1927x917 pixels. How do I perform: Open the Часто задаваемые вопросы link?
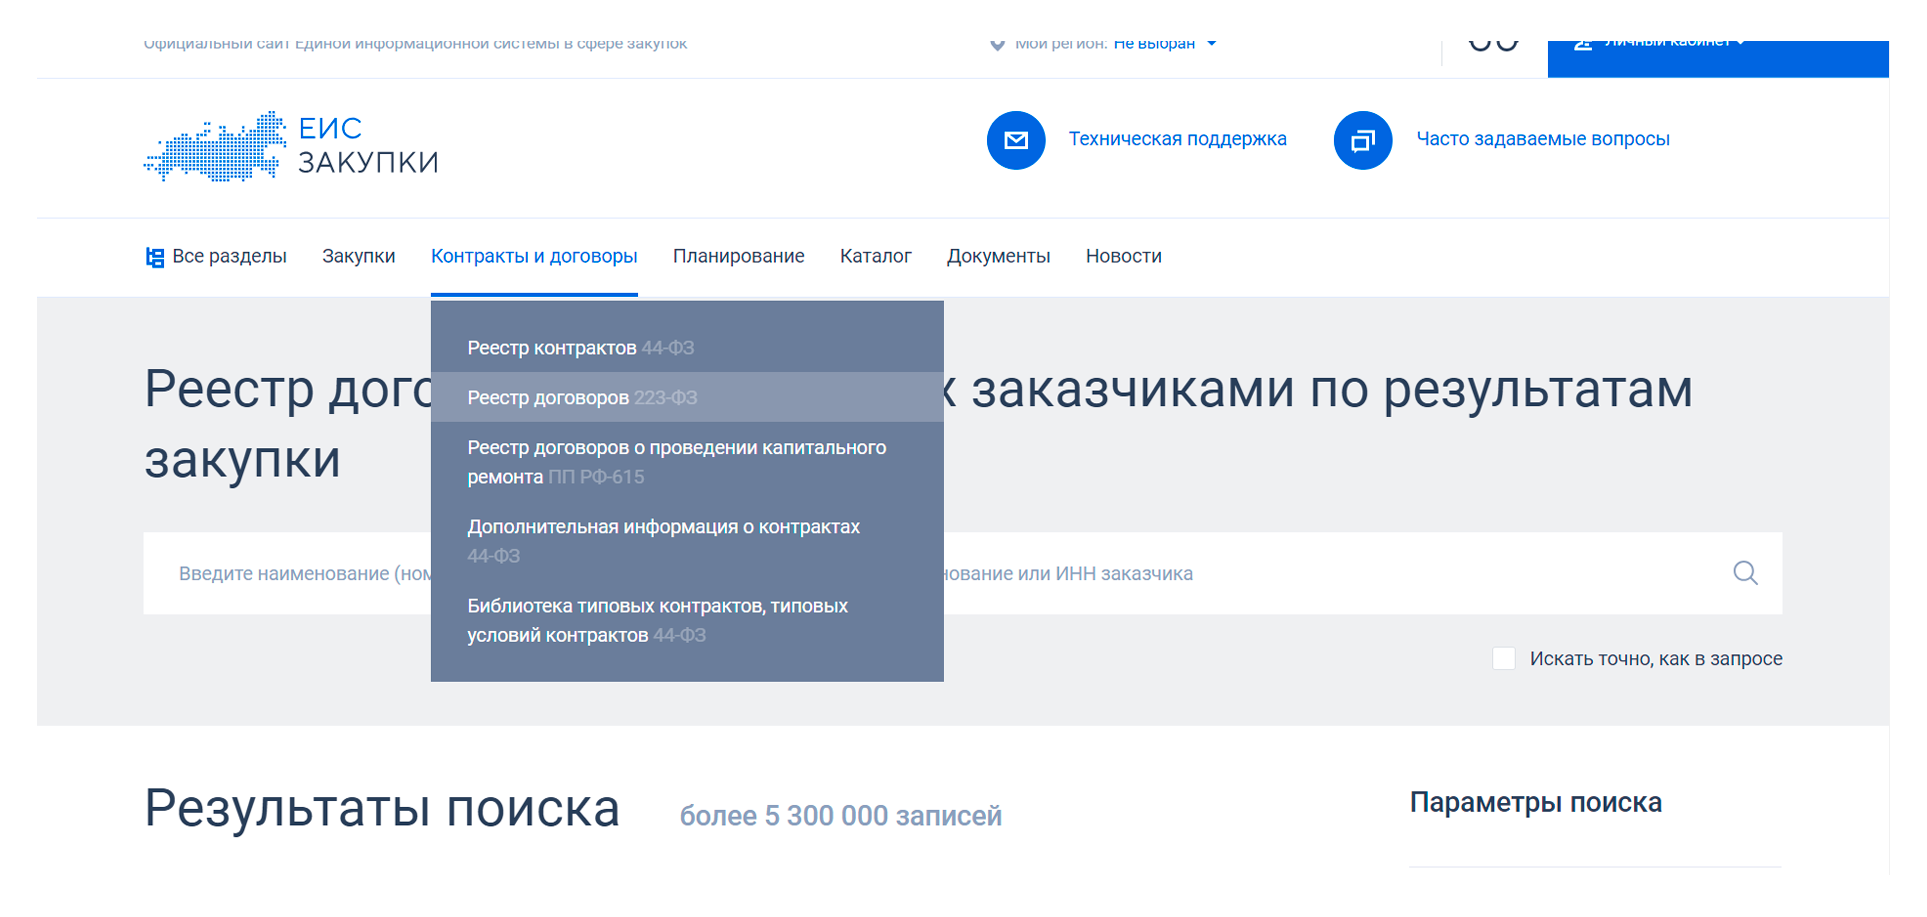pyautogui.click(x=1543, y=139)
